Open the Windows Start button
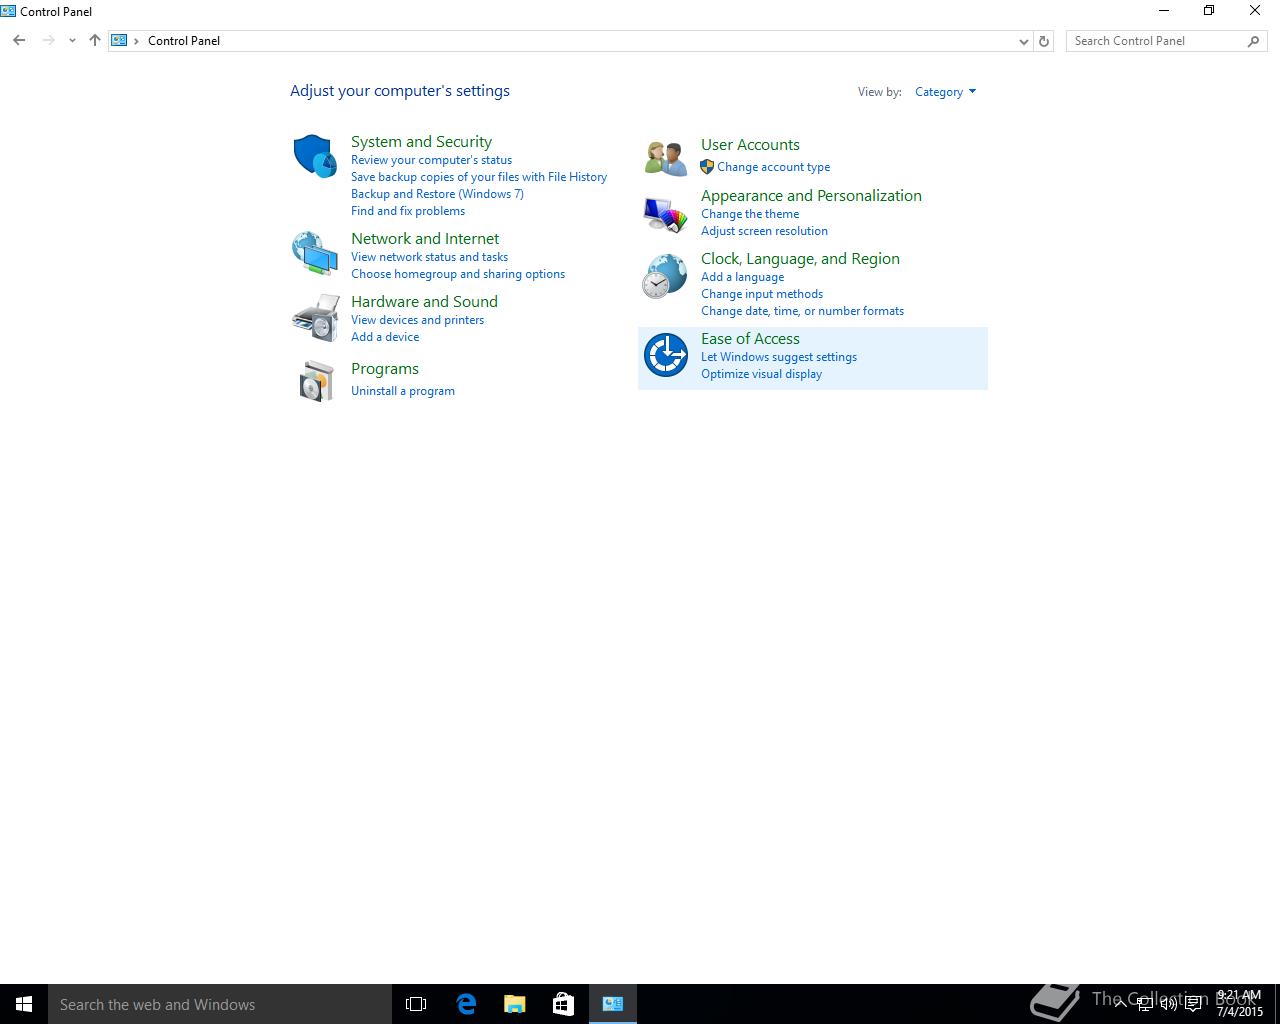1280x1024 pixels. click(x=24, y=1004)
